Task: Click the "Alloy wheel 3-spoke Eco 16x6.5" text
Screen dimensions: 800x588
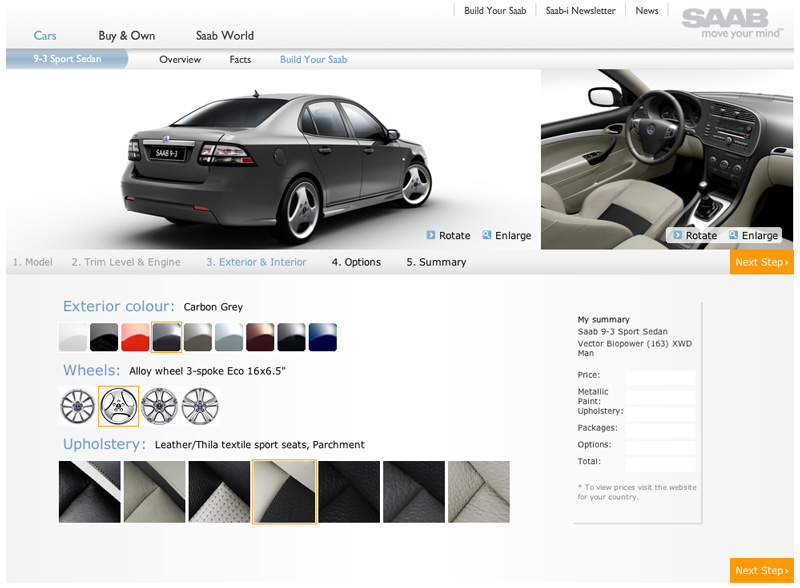Action: (x=207, y=371)
